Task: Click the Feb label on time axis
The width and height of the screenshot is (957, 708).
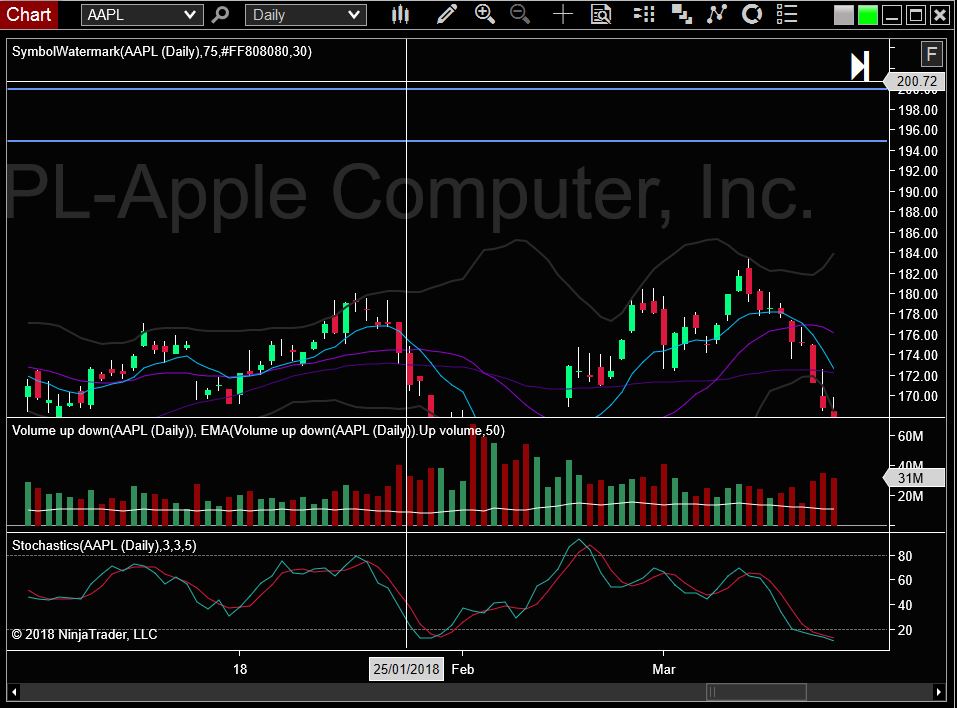Action: [x=463, y=670]
